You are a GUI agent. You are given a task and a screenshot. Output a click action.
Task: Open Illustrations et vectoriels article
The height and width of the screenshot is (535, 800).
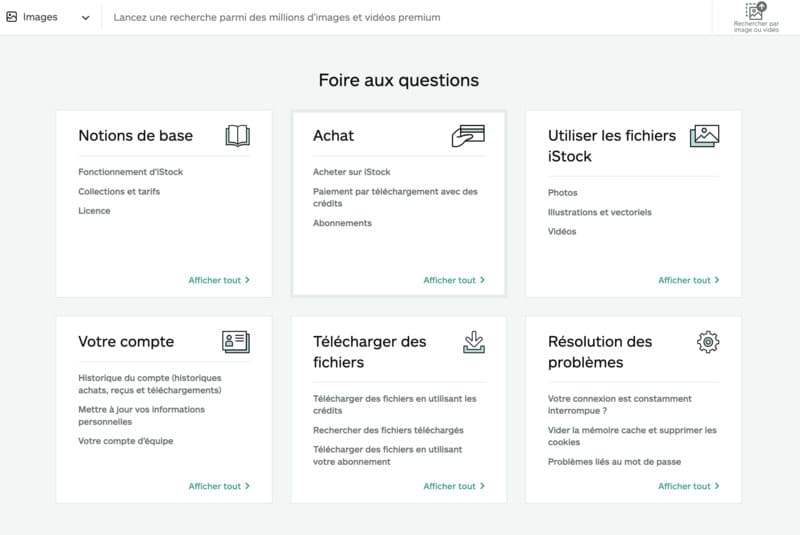click(x=599, y=212)
